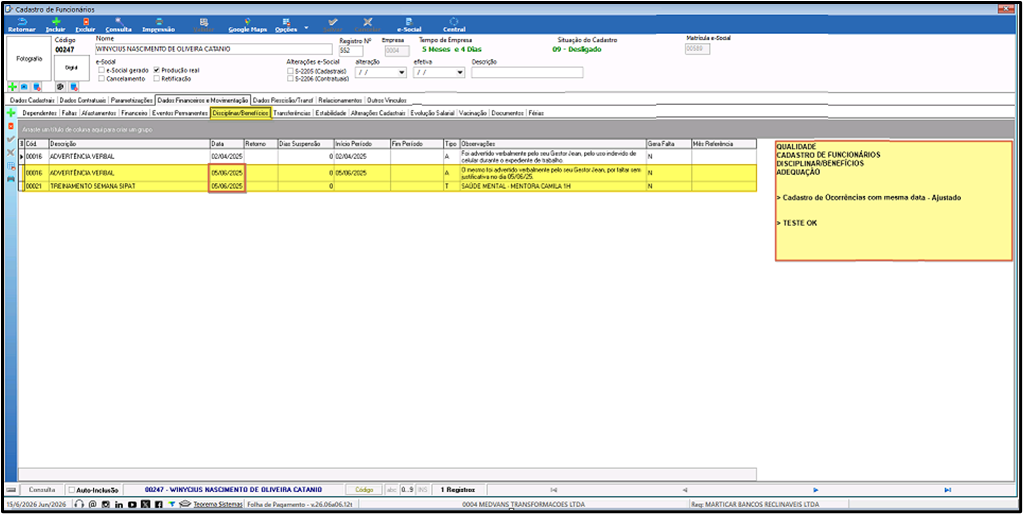Click the Excluir toolbar icon
Viewport: 1023px width, 514px height.
click(x=85, y=22)
